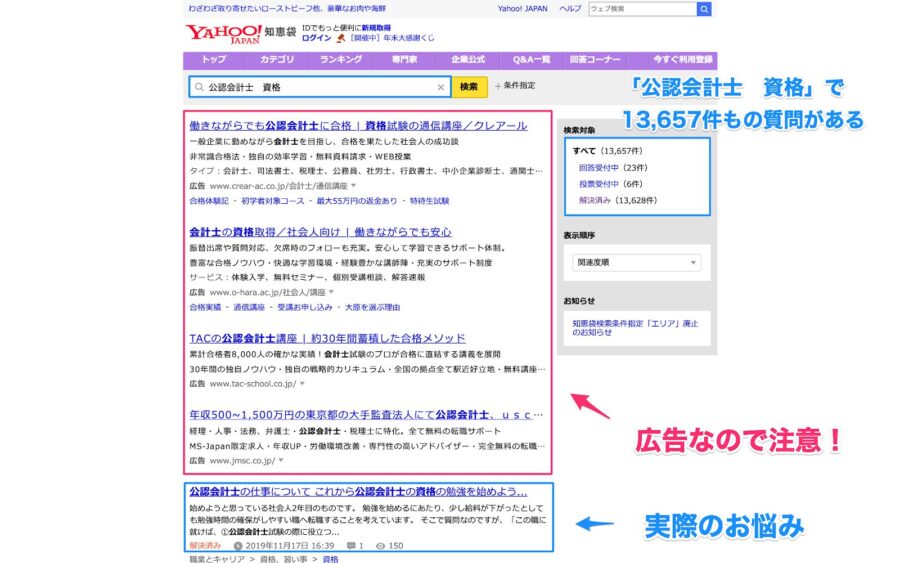
Task: Click the Yahoo! JAPAN 知恵袋 logo
Action: tap(240, 33)
